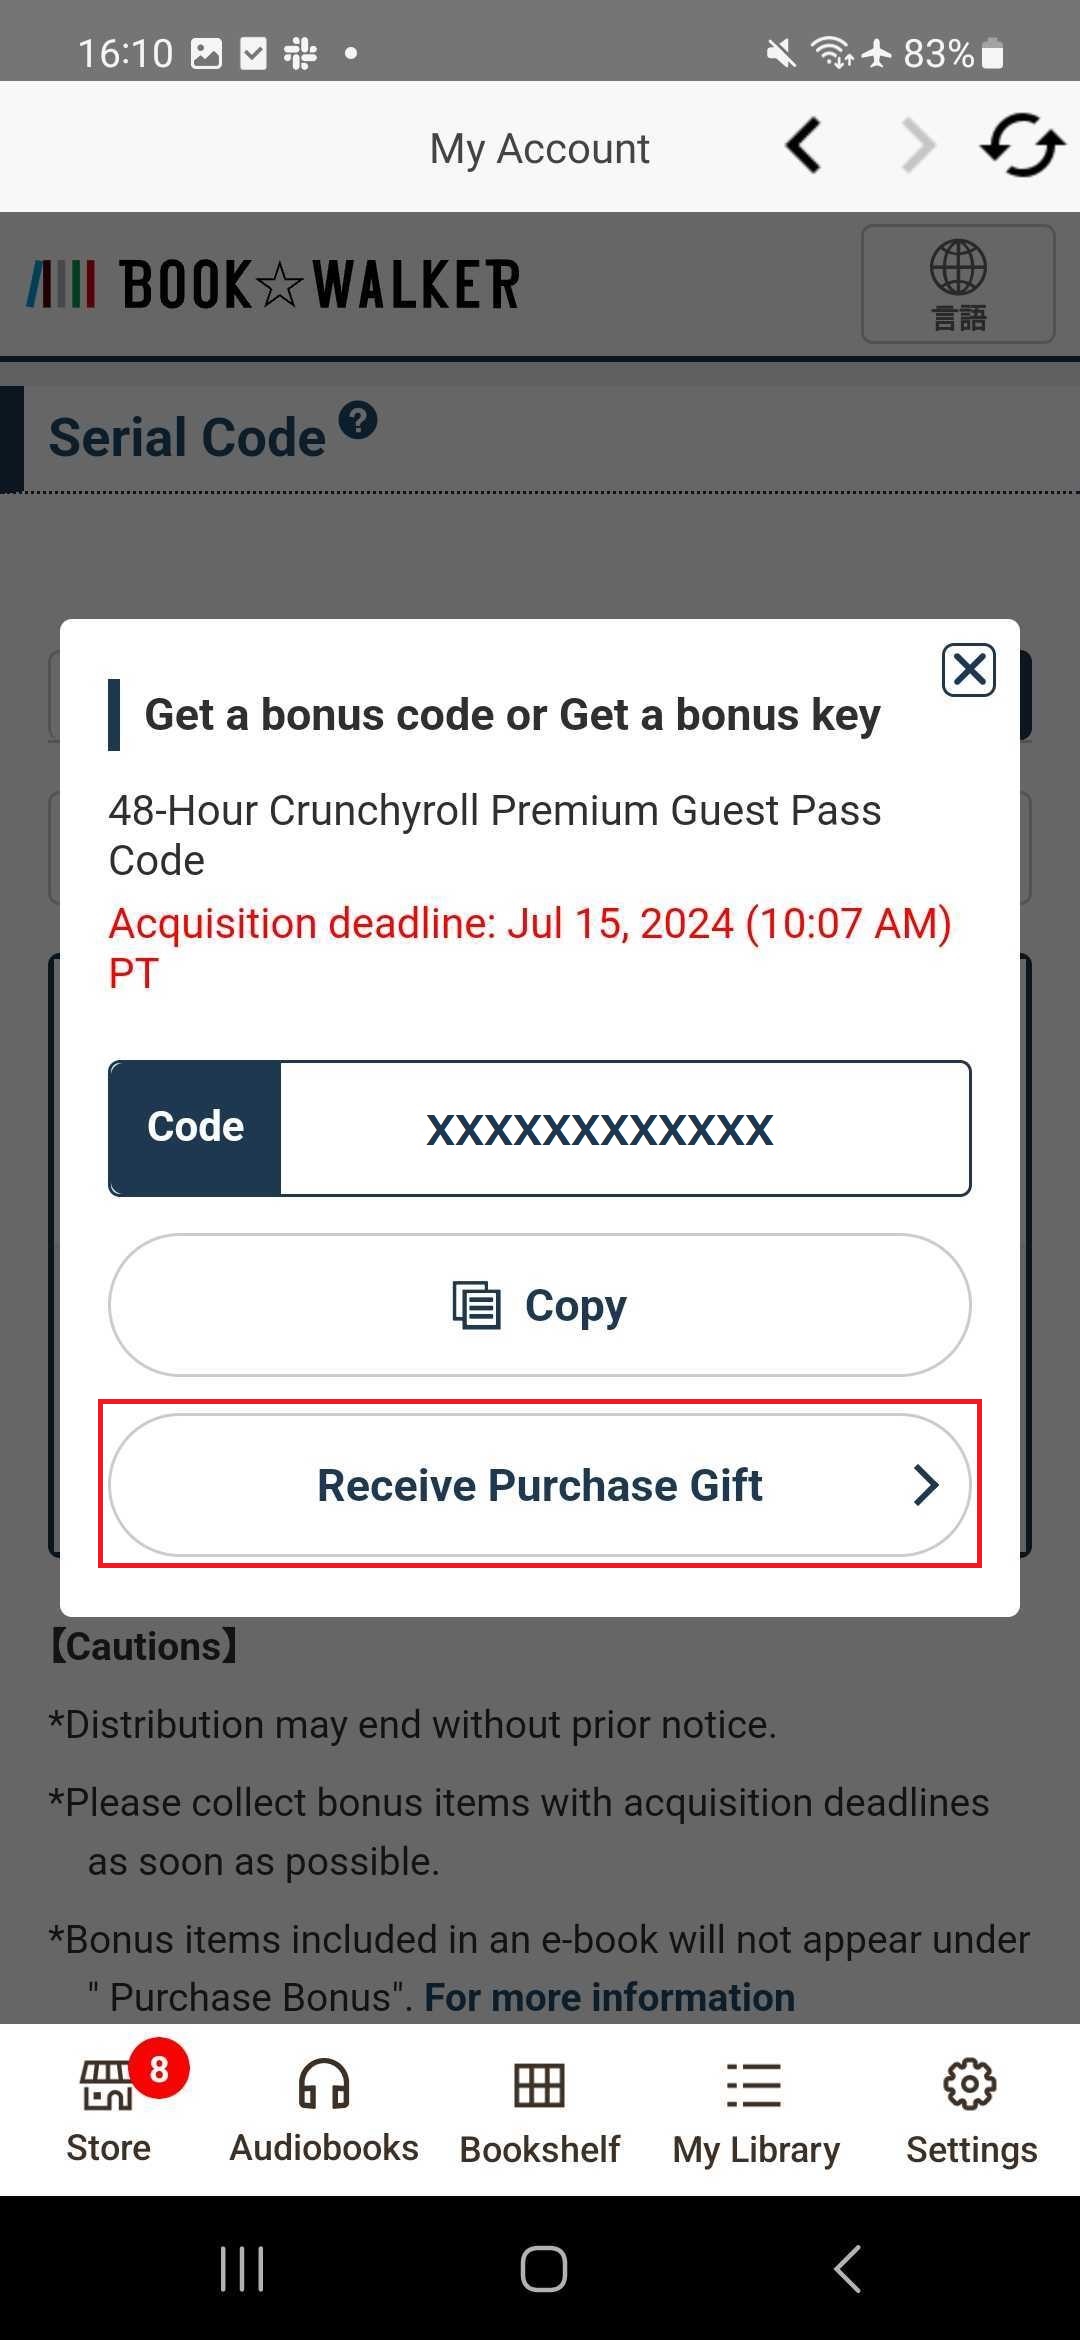Image resolution: width=1080 pixels, height=2340 pixels.
Task: Go forward with the browser forward arrow
Action: pyautogui.click(x=917, y=146)
